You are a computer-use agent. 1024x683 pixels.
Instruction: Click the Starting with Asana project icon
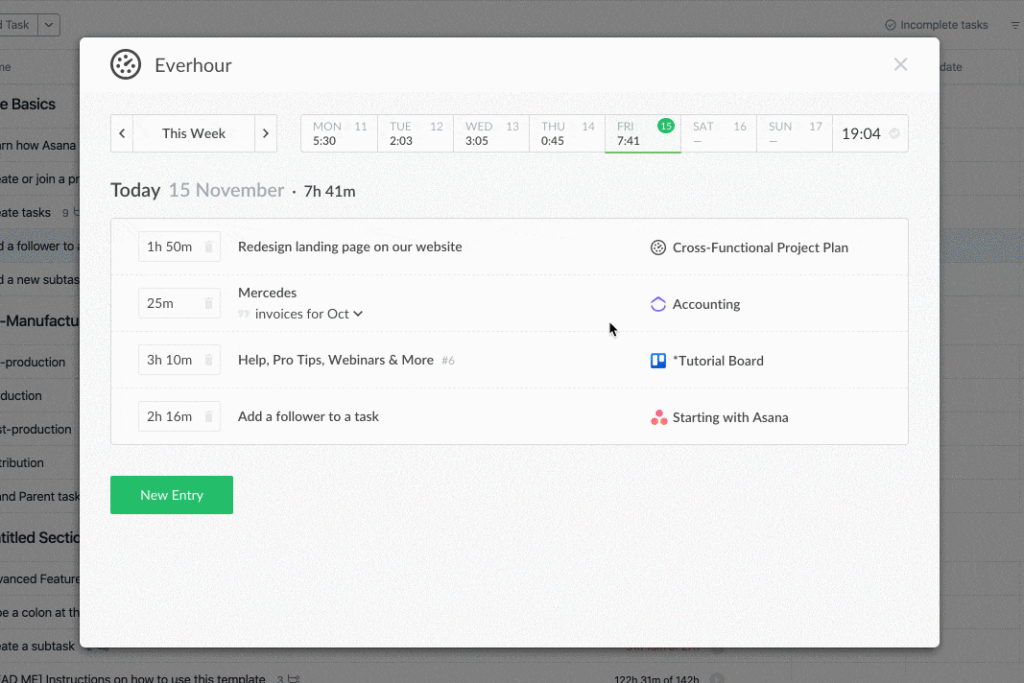[659, 417]
